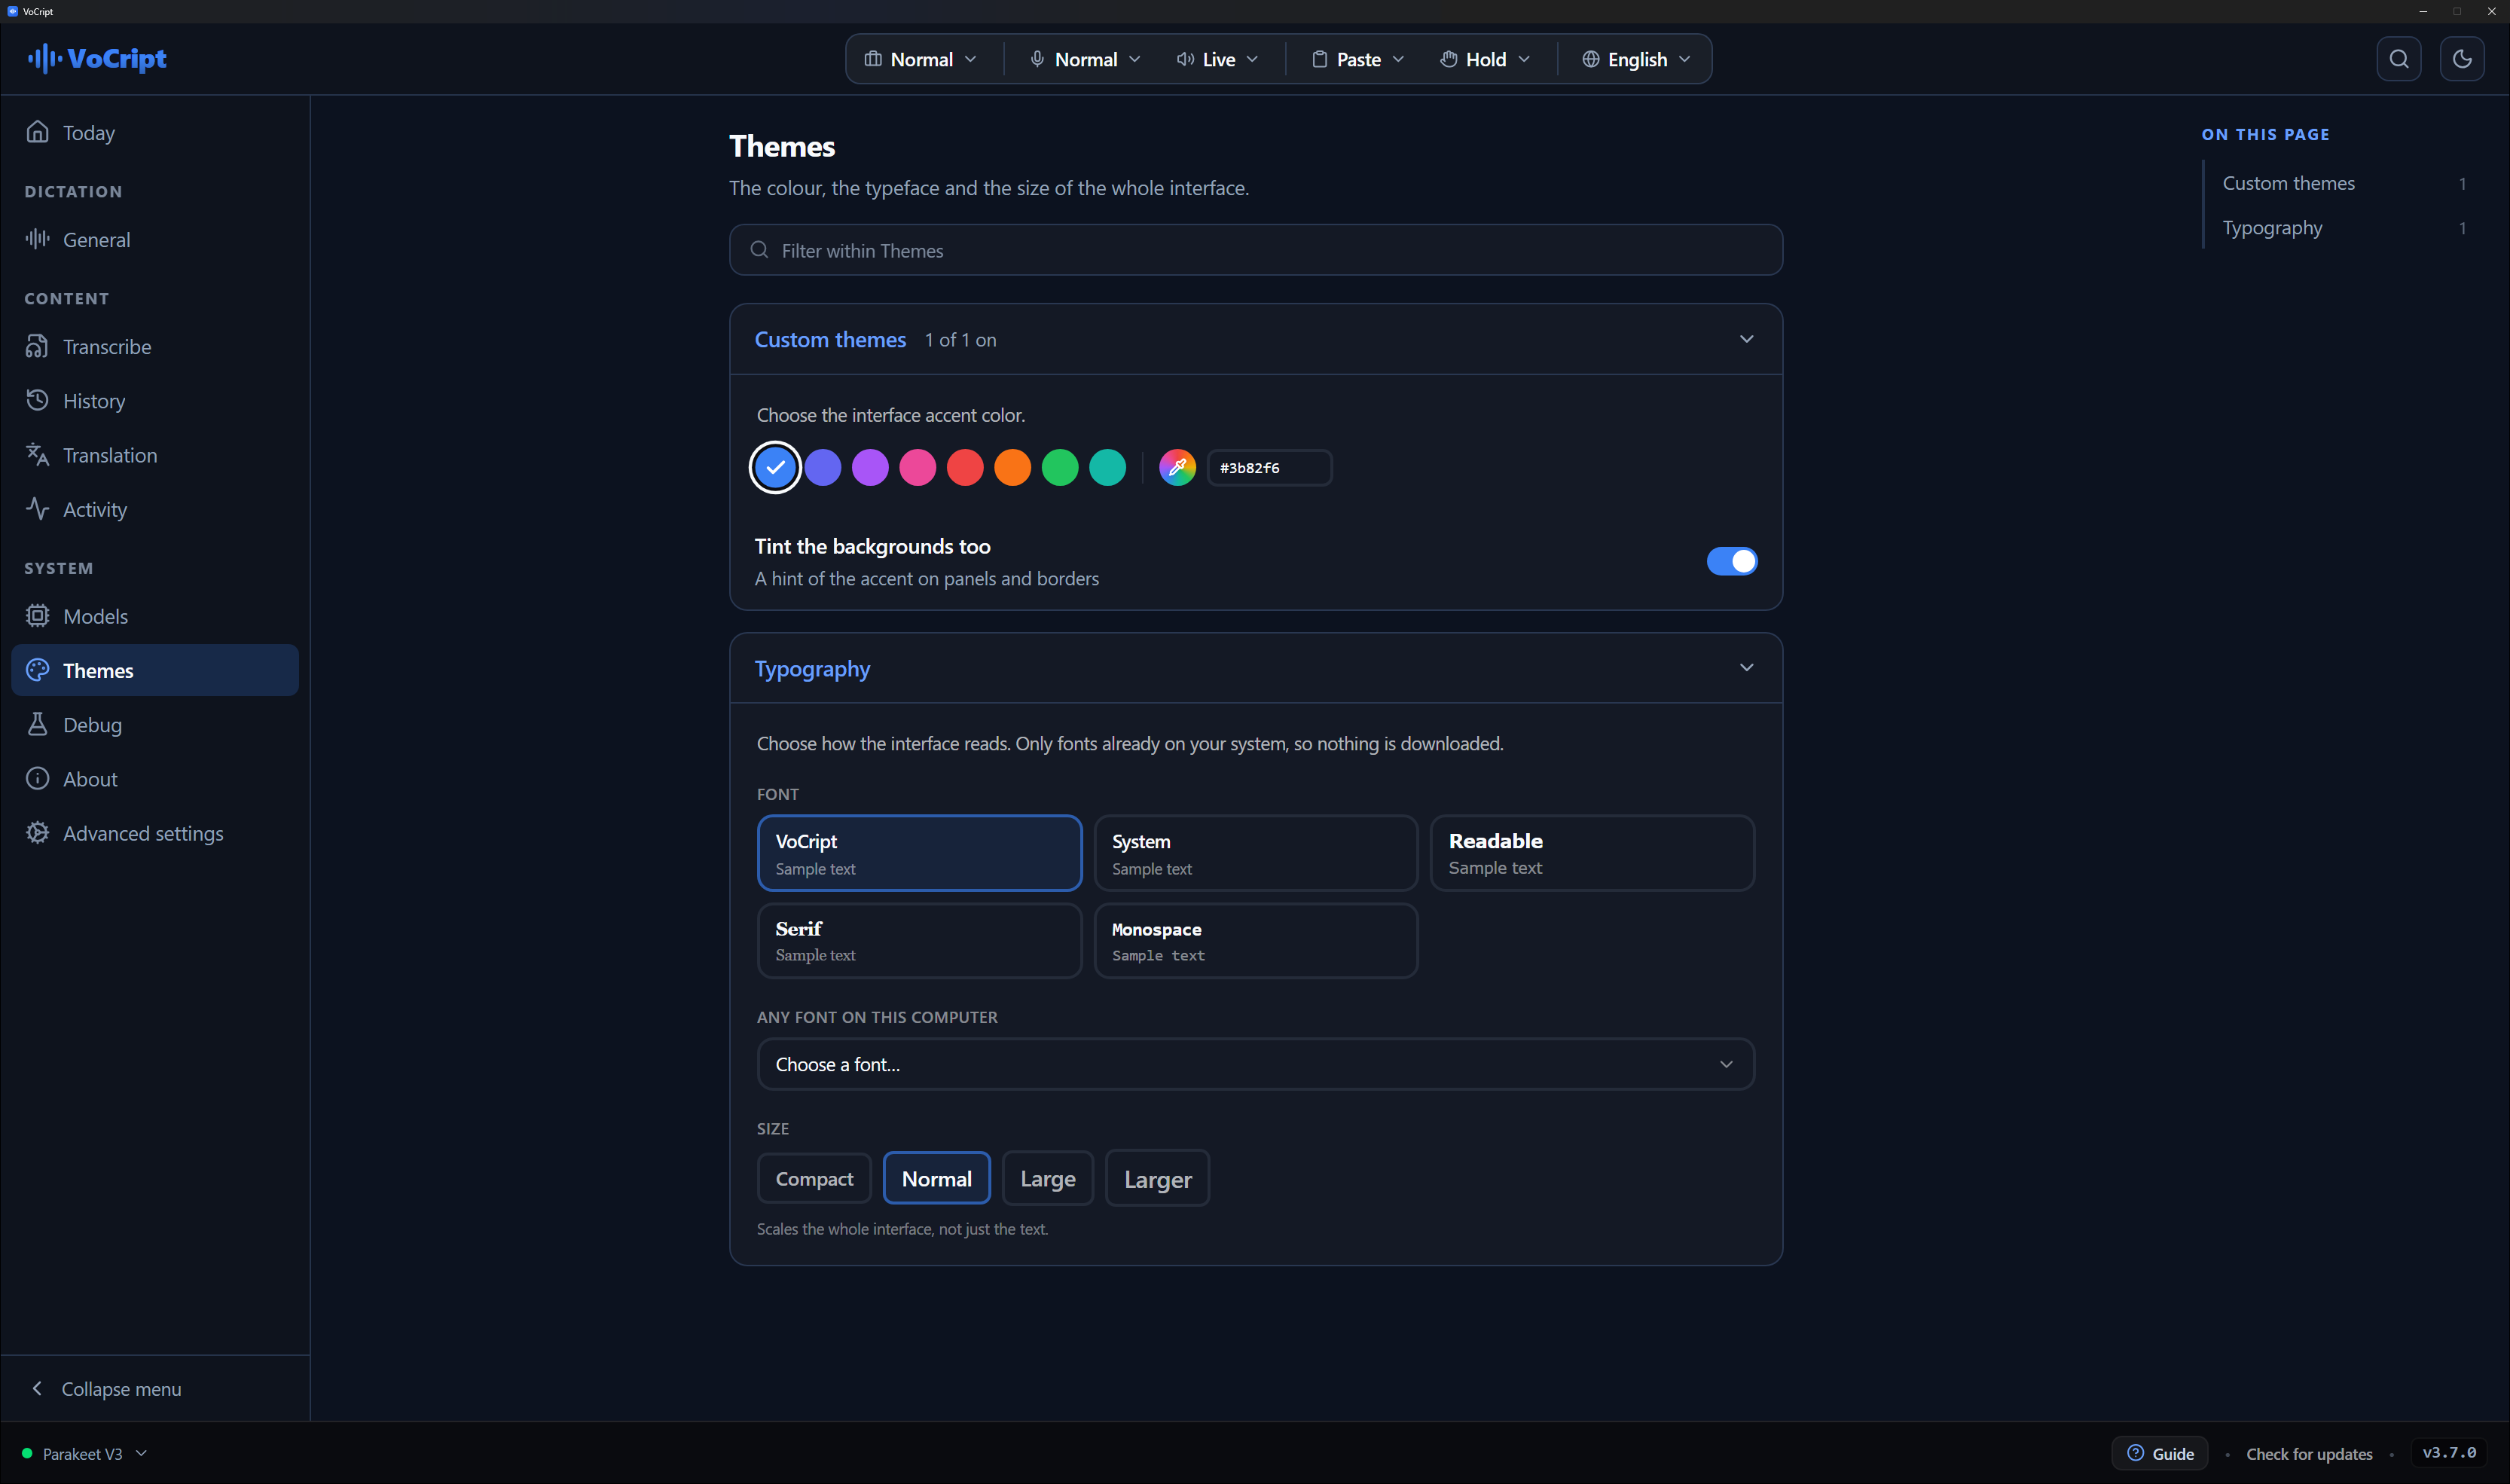Open the Hold dropdown
Image resolution: width=2510 pixels, height=1484 pixels.
tap(1485, 59)
